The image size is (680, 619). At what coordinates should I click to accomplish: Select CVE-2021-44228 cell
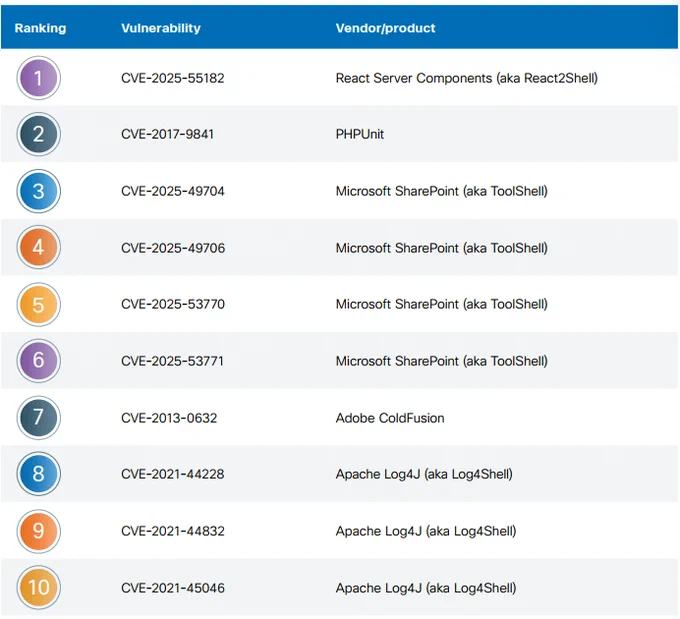tap(173, 474)
